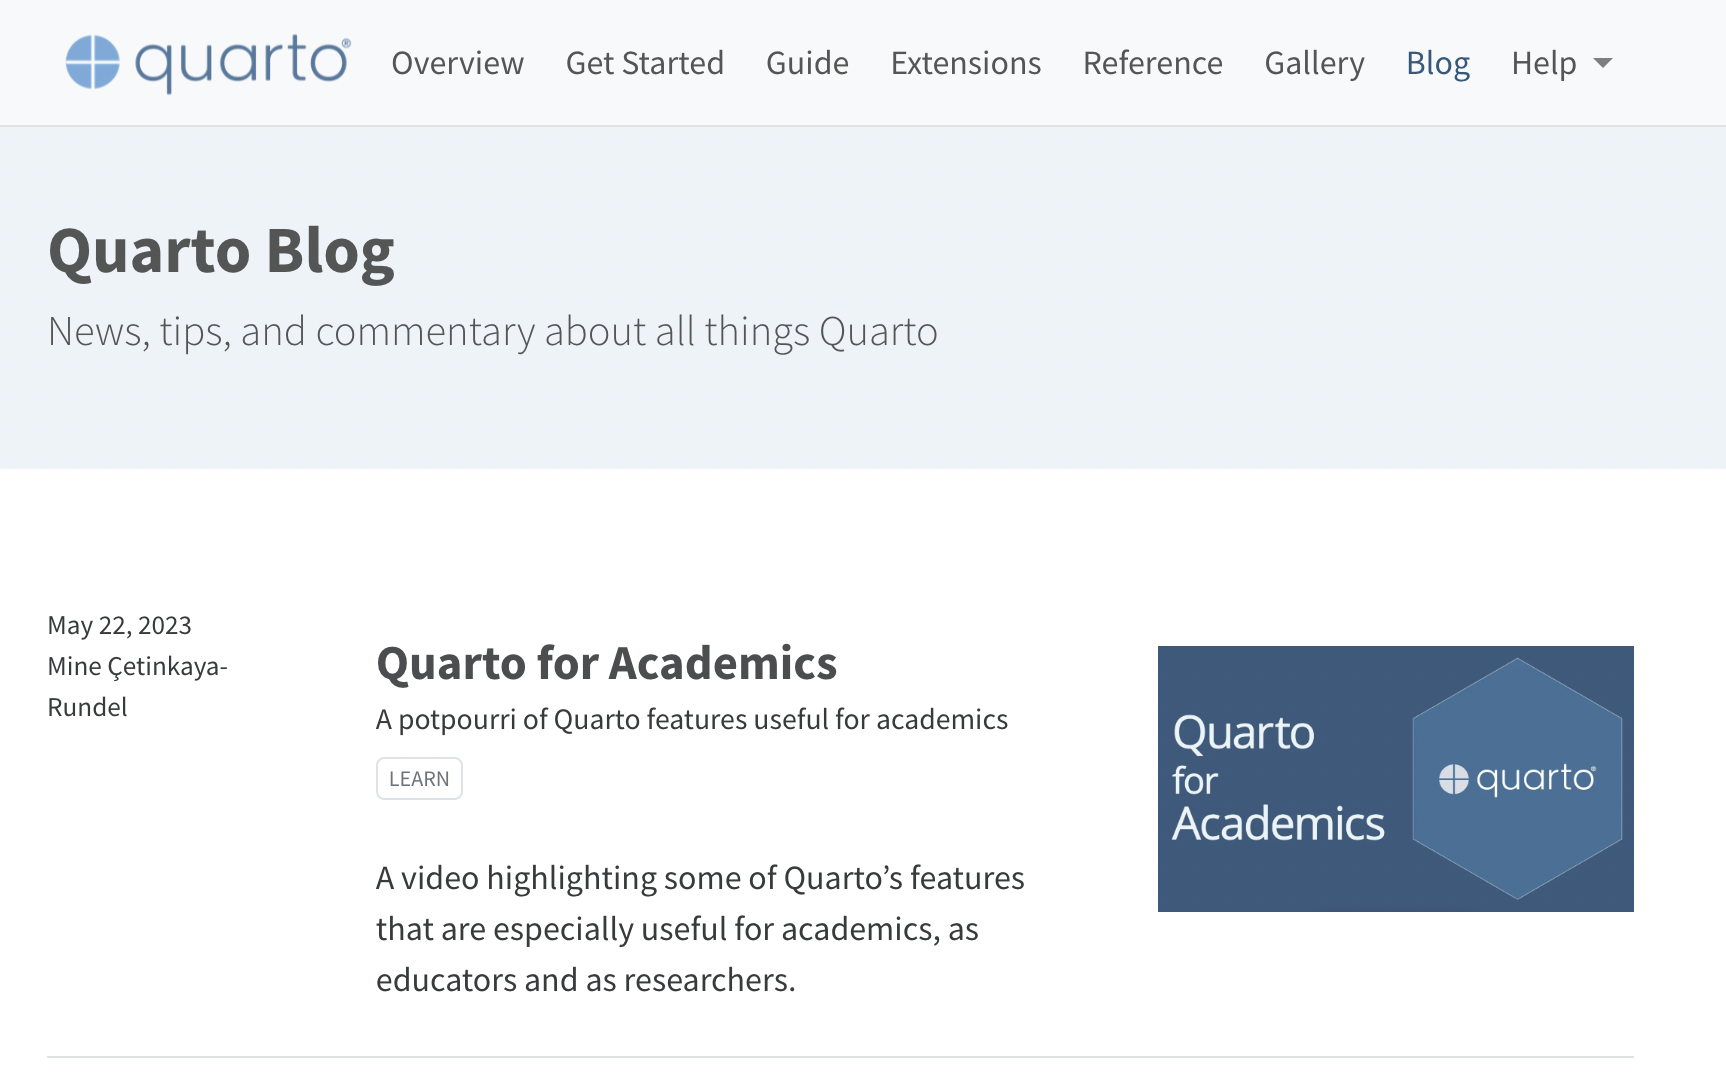1726x1086 pixels.
Task: Click the hexagon quarto logo in the thumbnail
Action: point(1516,778)
